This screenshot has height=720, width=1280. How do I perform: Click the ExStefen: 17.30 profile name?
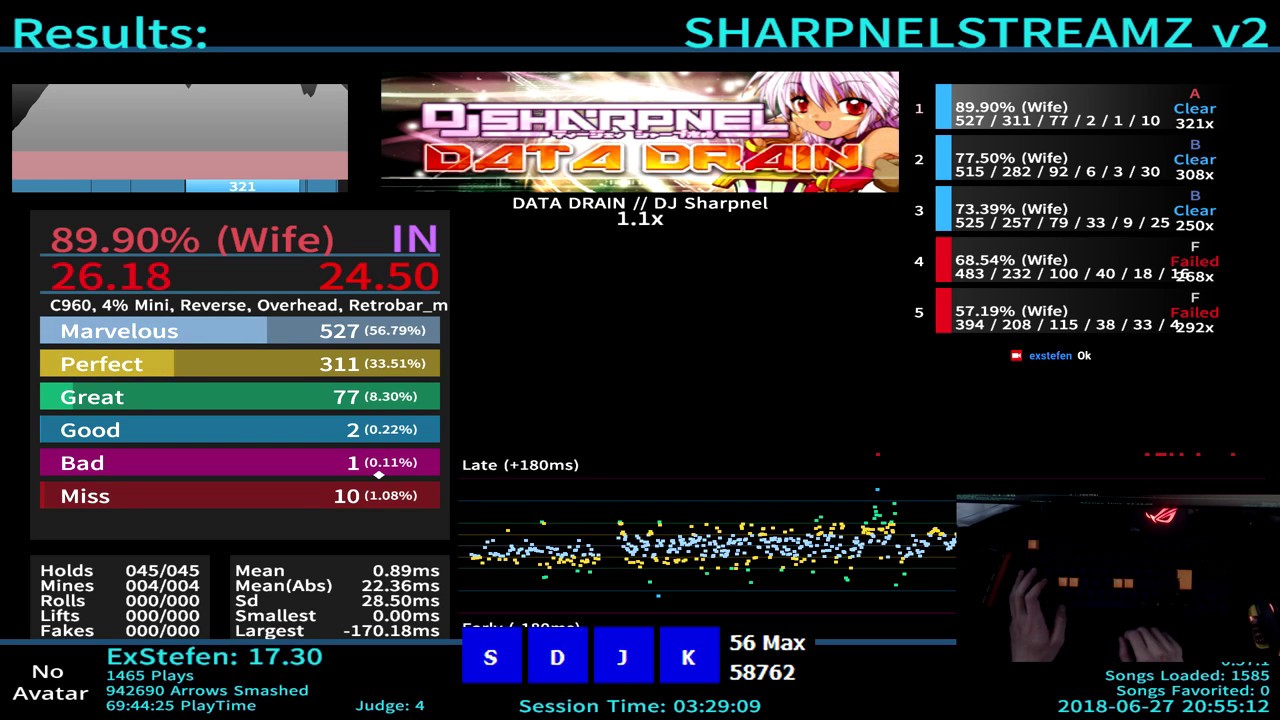coord(214,657)
